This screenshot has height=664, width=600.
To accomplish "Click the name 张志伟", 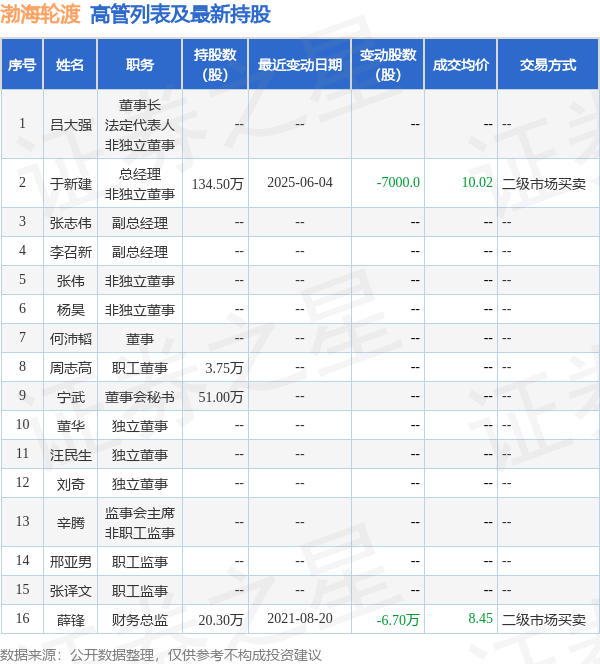I will (x=71, y=223).
